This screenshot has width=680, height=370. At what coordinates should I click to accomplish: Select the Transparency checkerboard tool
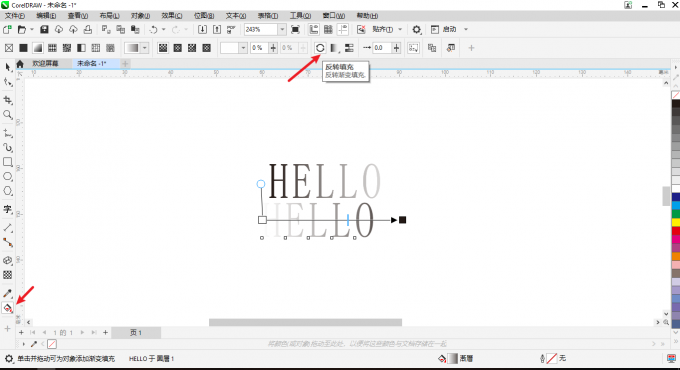8,275
